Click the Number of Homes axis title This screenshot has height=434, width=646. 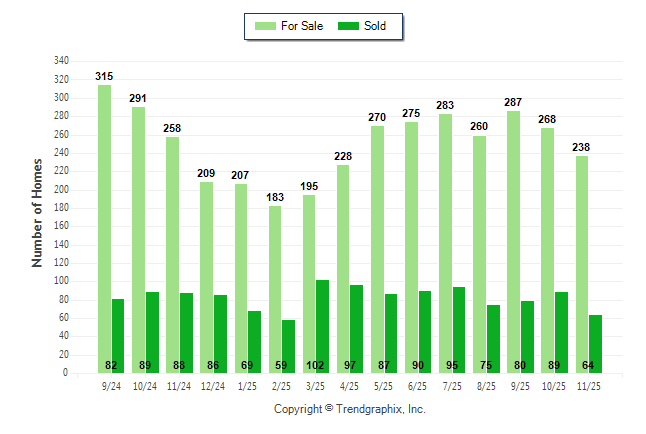pyautogui.click(x=38, y=212)
